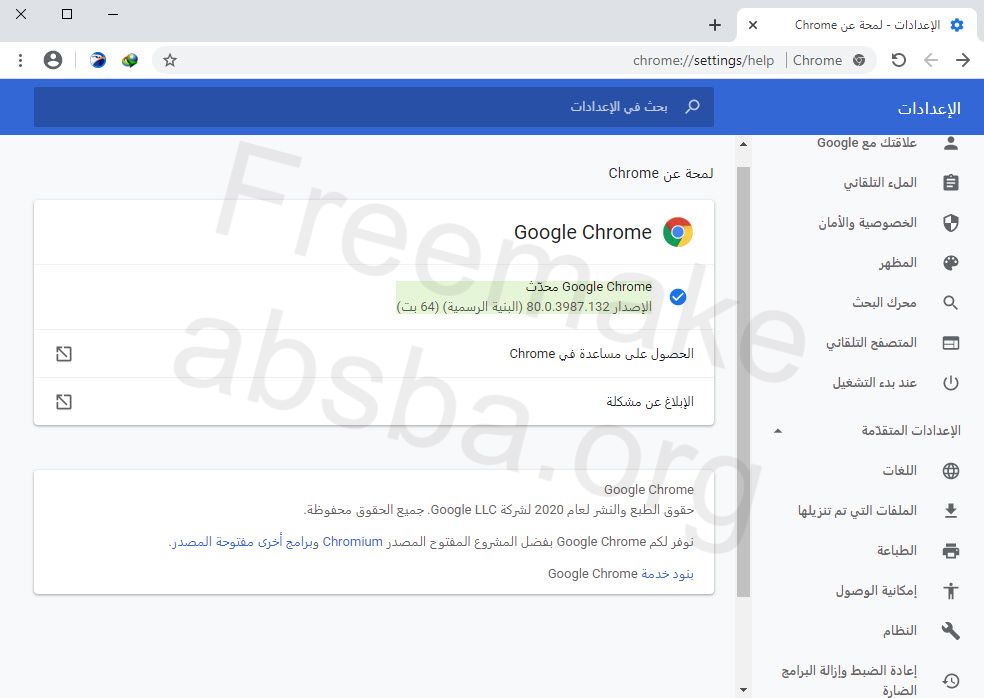The width and height of the screenshot is (984, 698).
Task: Click external link icon for report issue row
Action: 64,402
